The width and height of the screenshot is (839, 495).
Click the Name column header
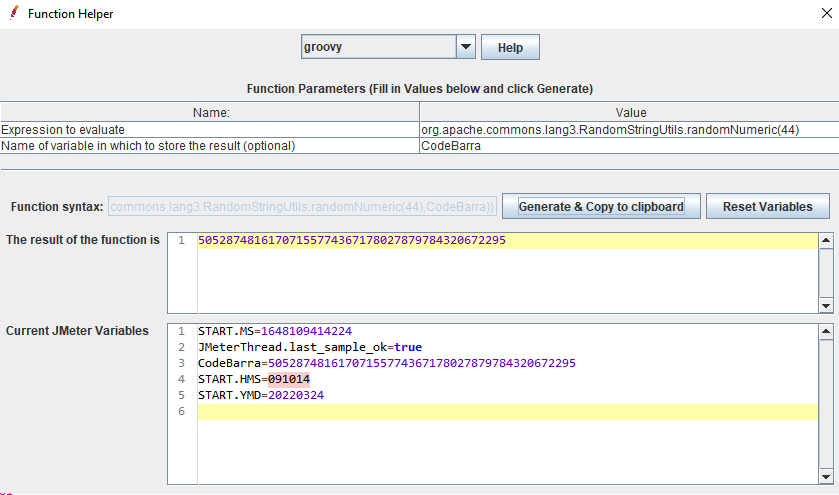point(210,113)
